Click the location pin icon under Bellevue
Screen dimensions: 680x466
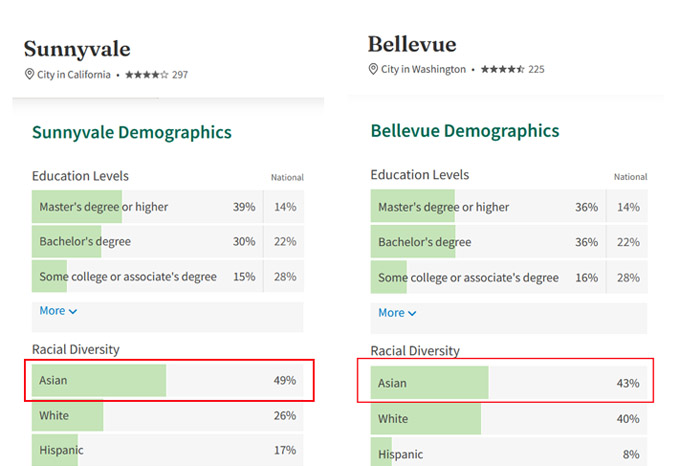pyautogui.click(x=373, y=70)
